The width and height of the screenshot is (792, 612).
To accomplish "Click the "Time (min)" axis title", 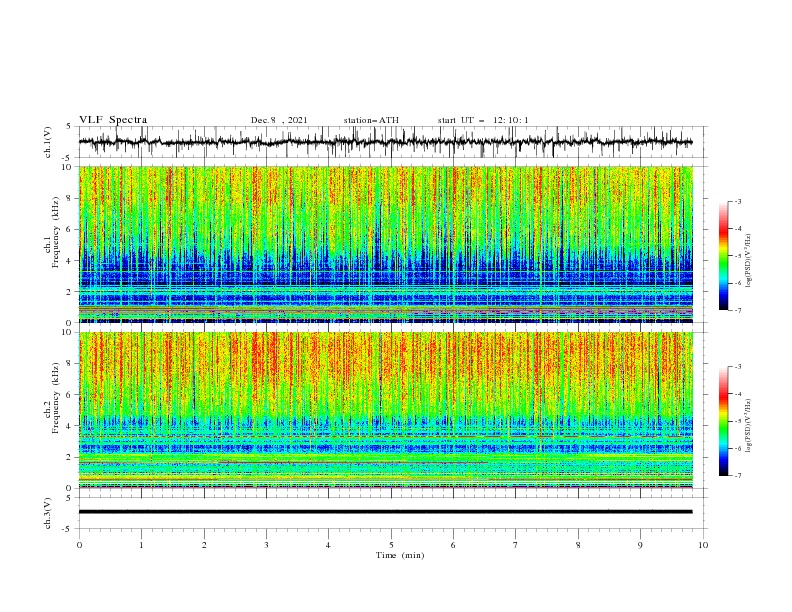I will [400, 555].
